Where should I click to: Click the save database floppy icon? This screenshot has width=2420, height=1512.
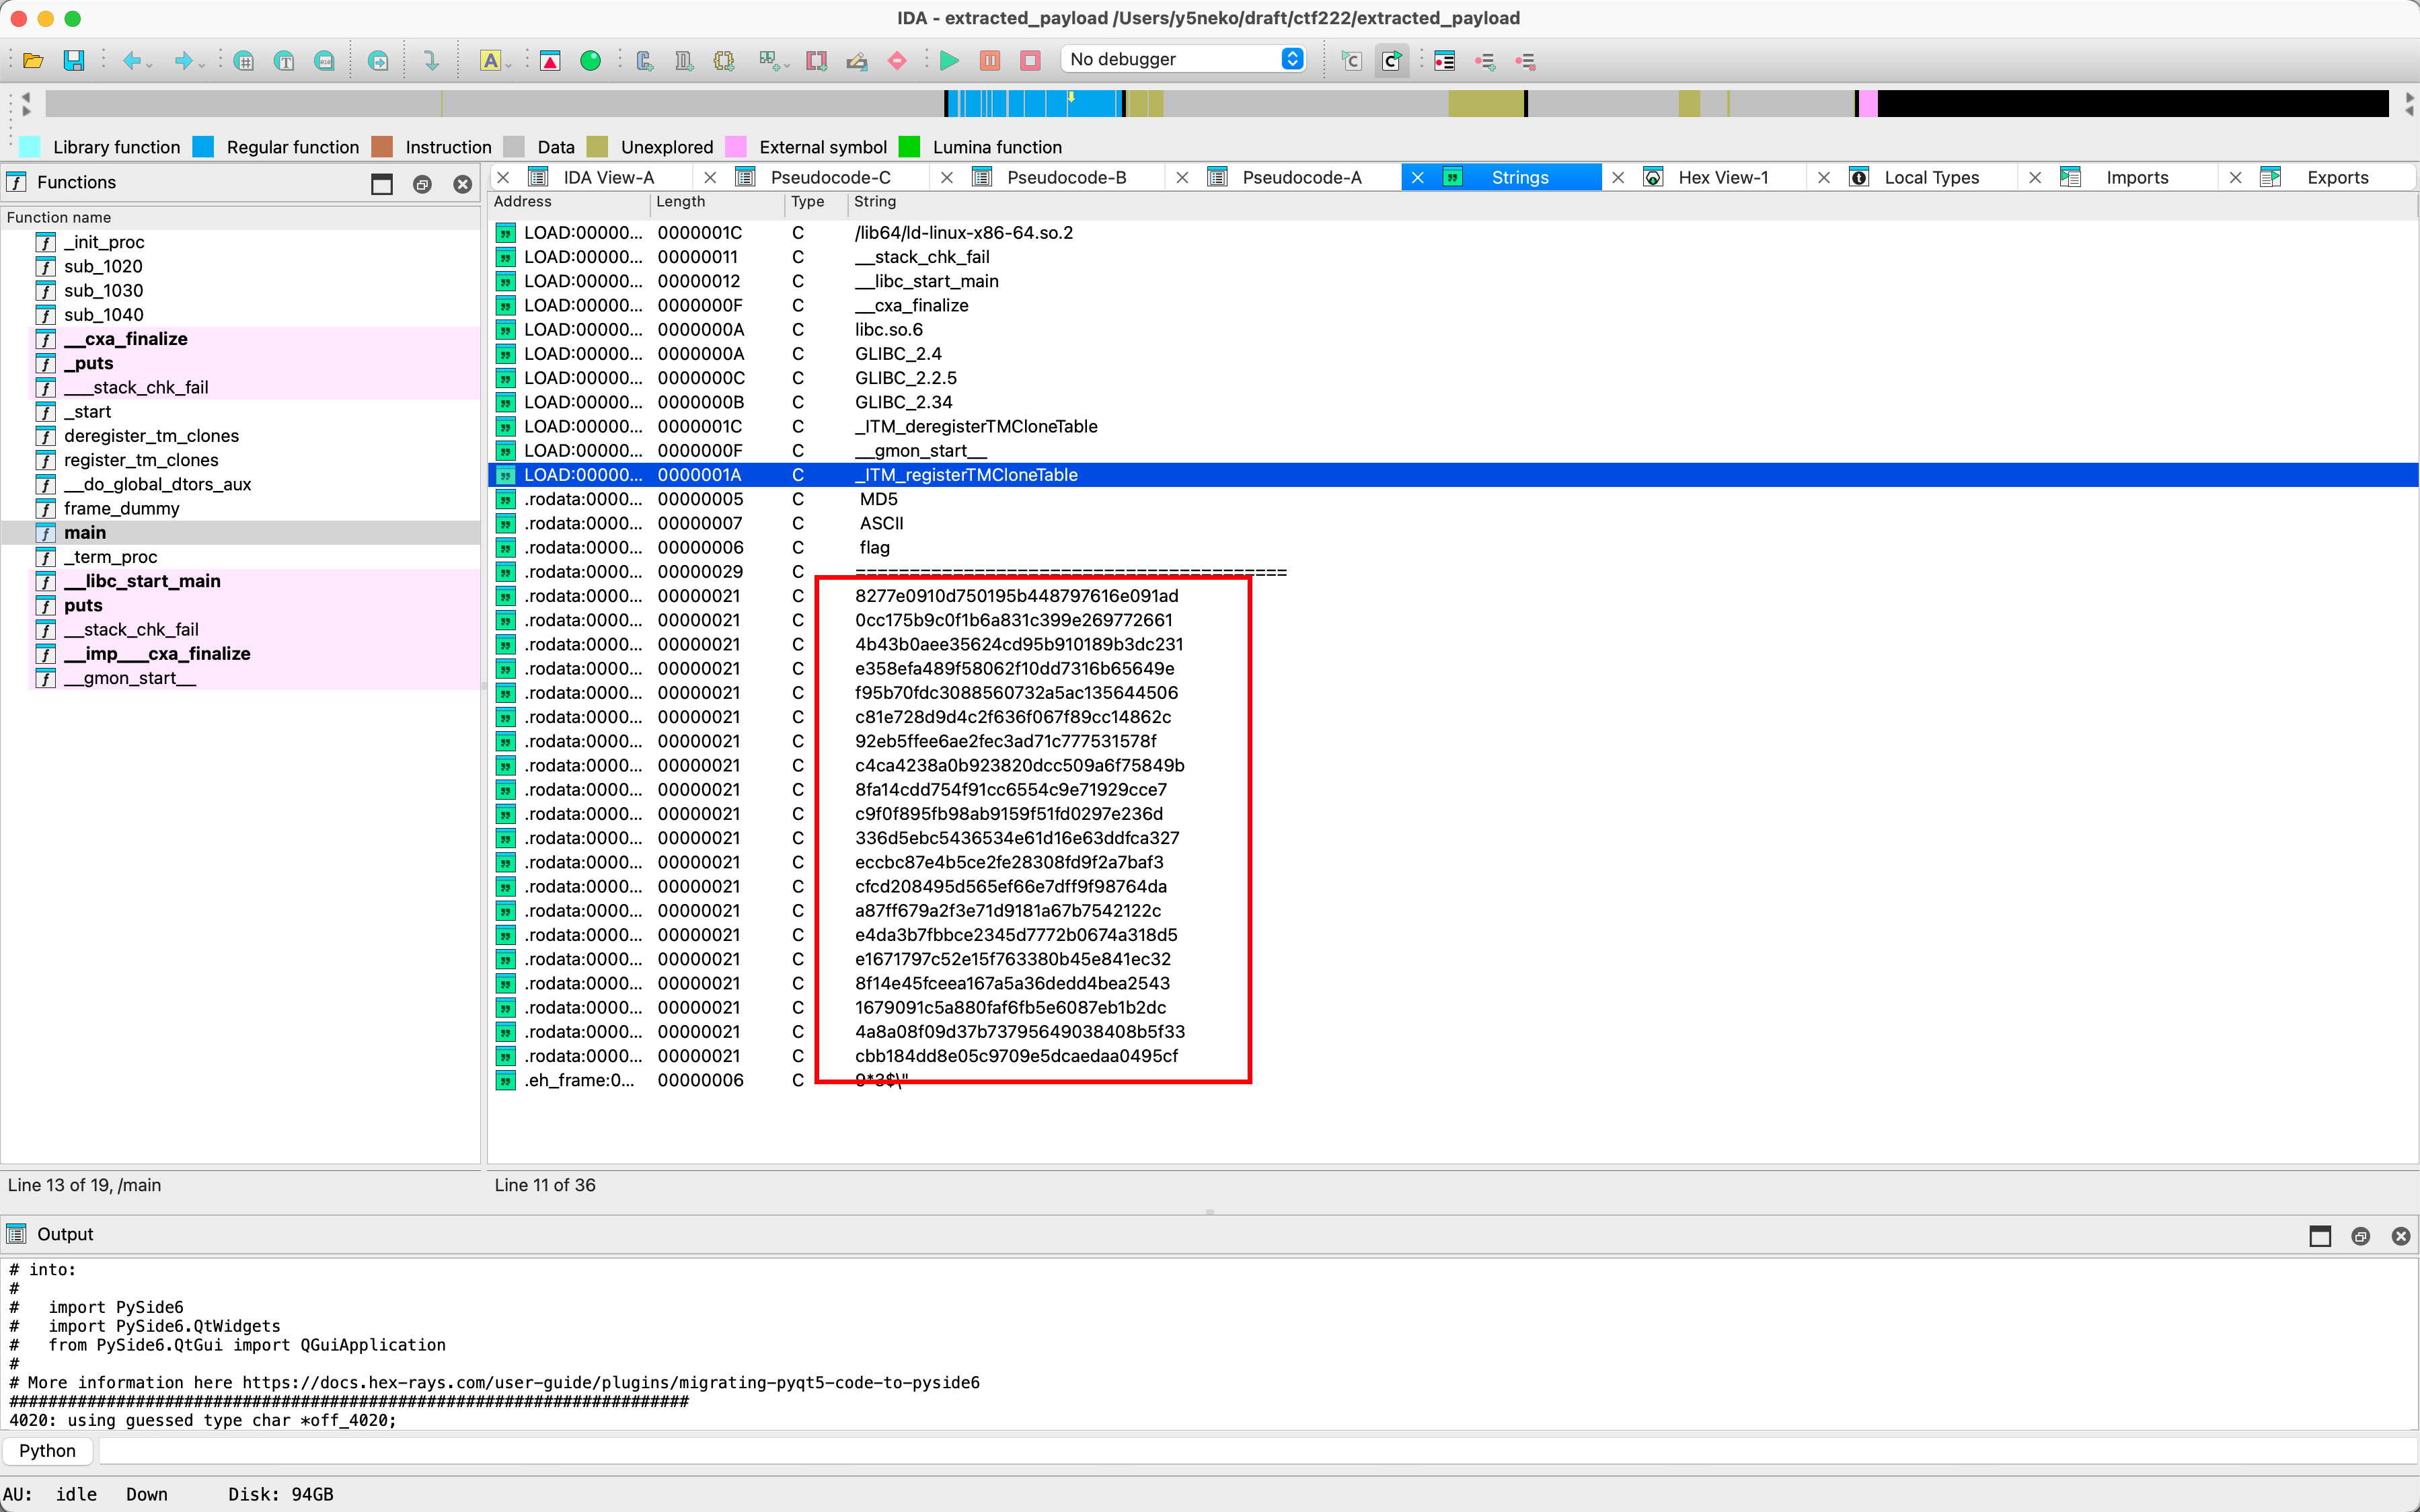pyautogui.click(x=73, y=60)
